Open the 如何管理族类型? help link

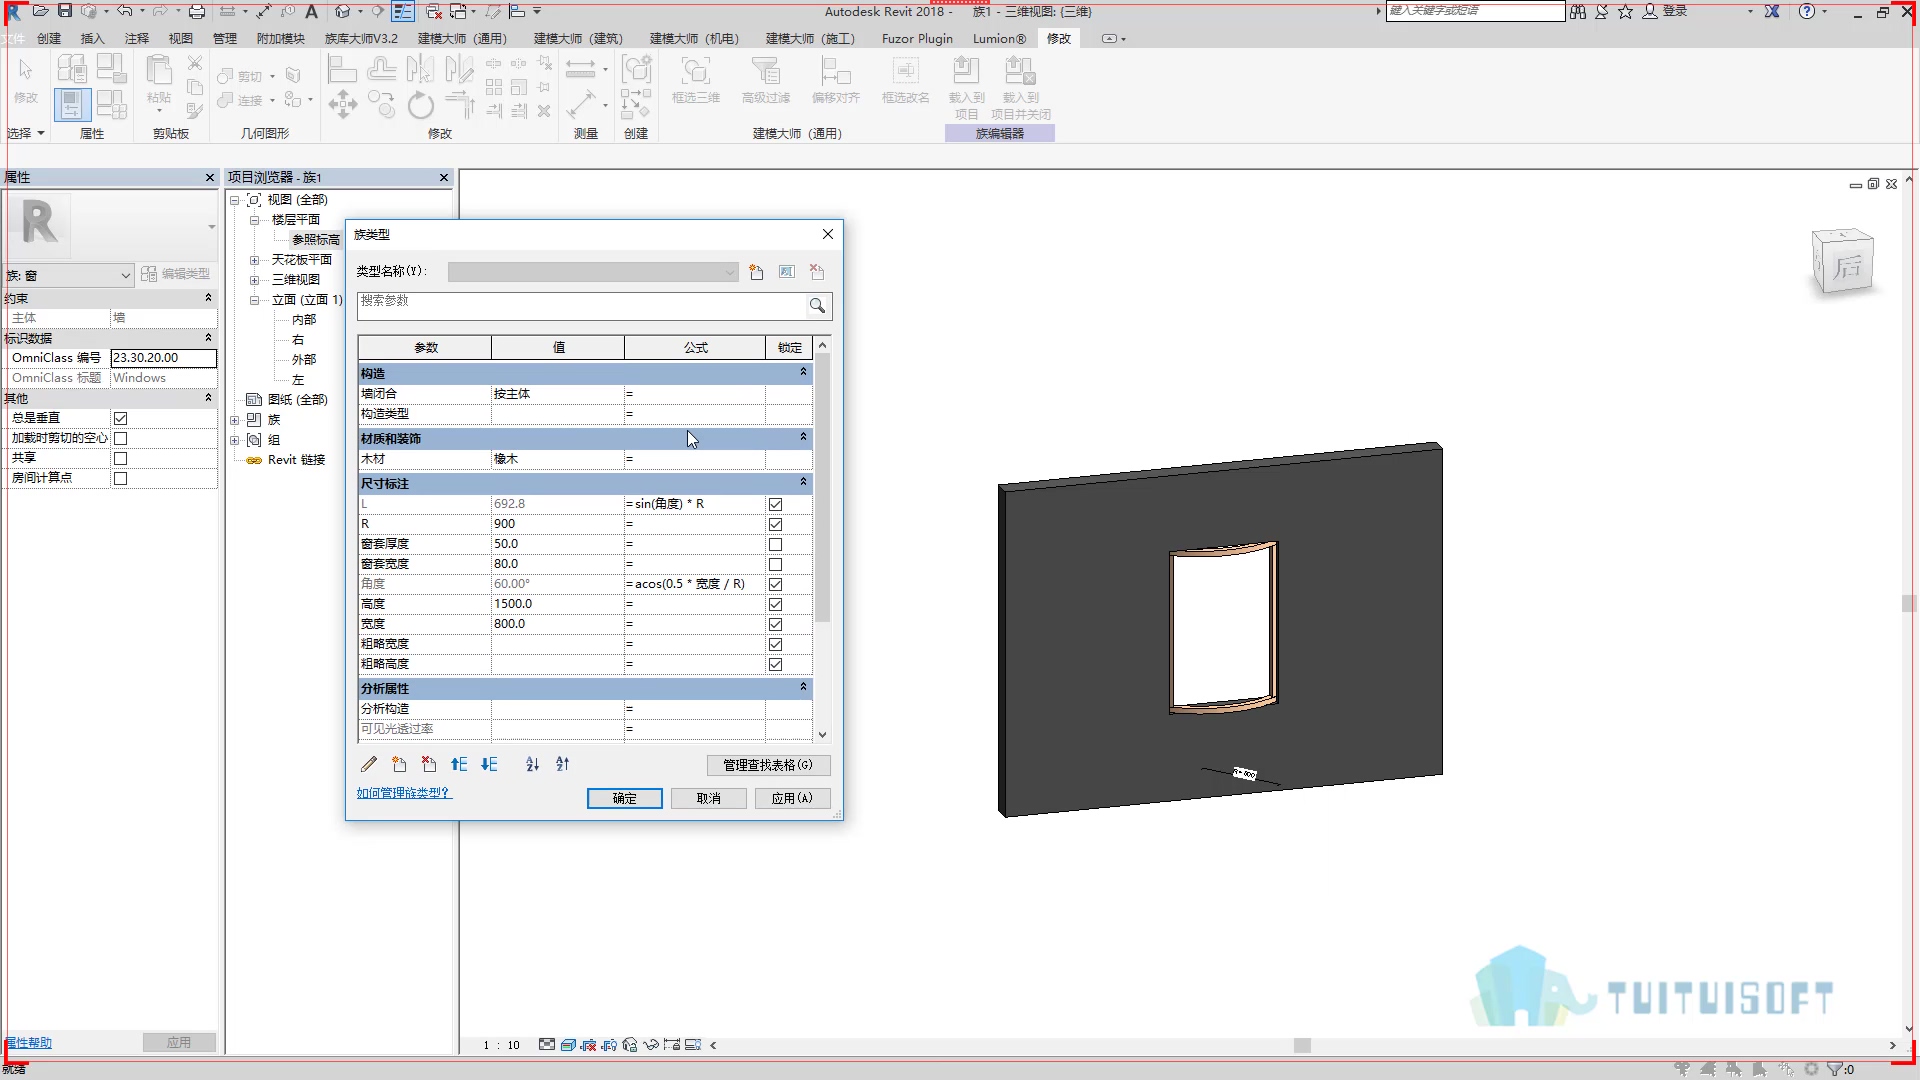point(404,793)
